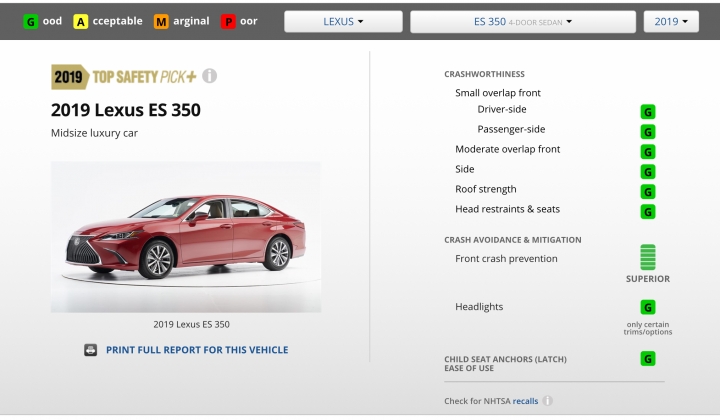Click the only certain trims/options note
Viewport: 720px width, 420px height.
pyautogui.click(x=648, y=328)
